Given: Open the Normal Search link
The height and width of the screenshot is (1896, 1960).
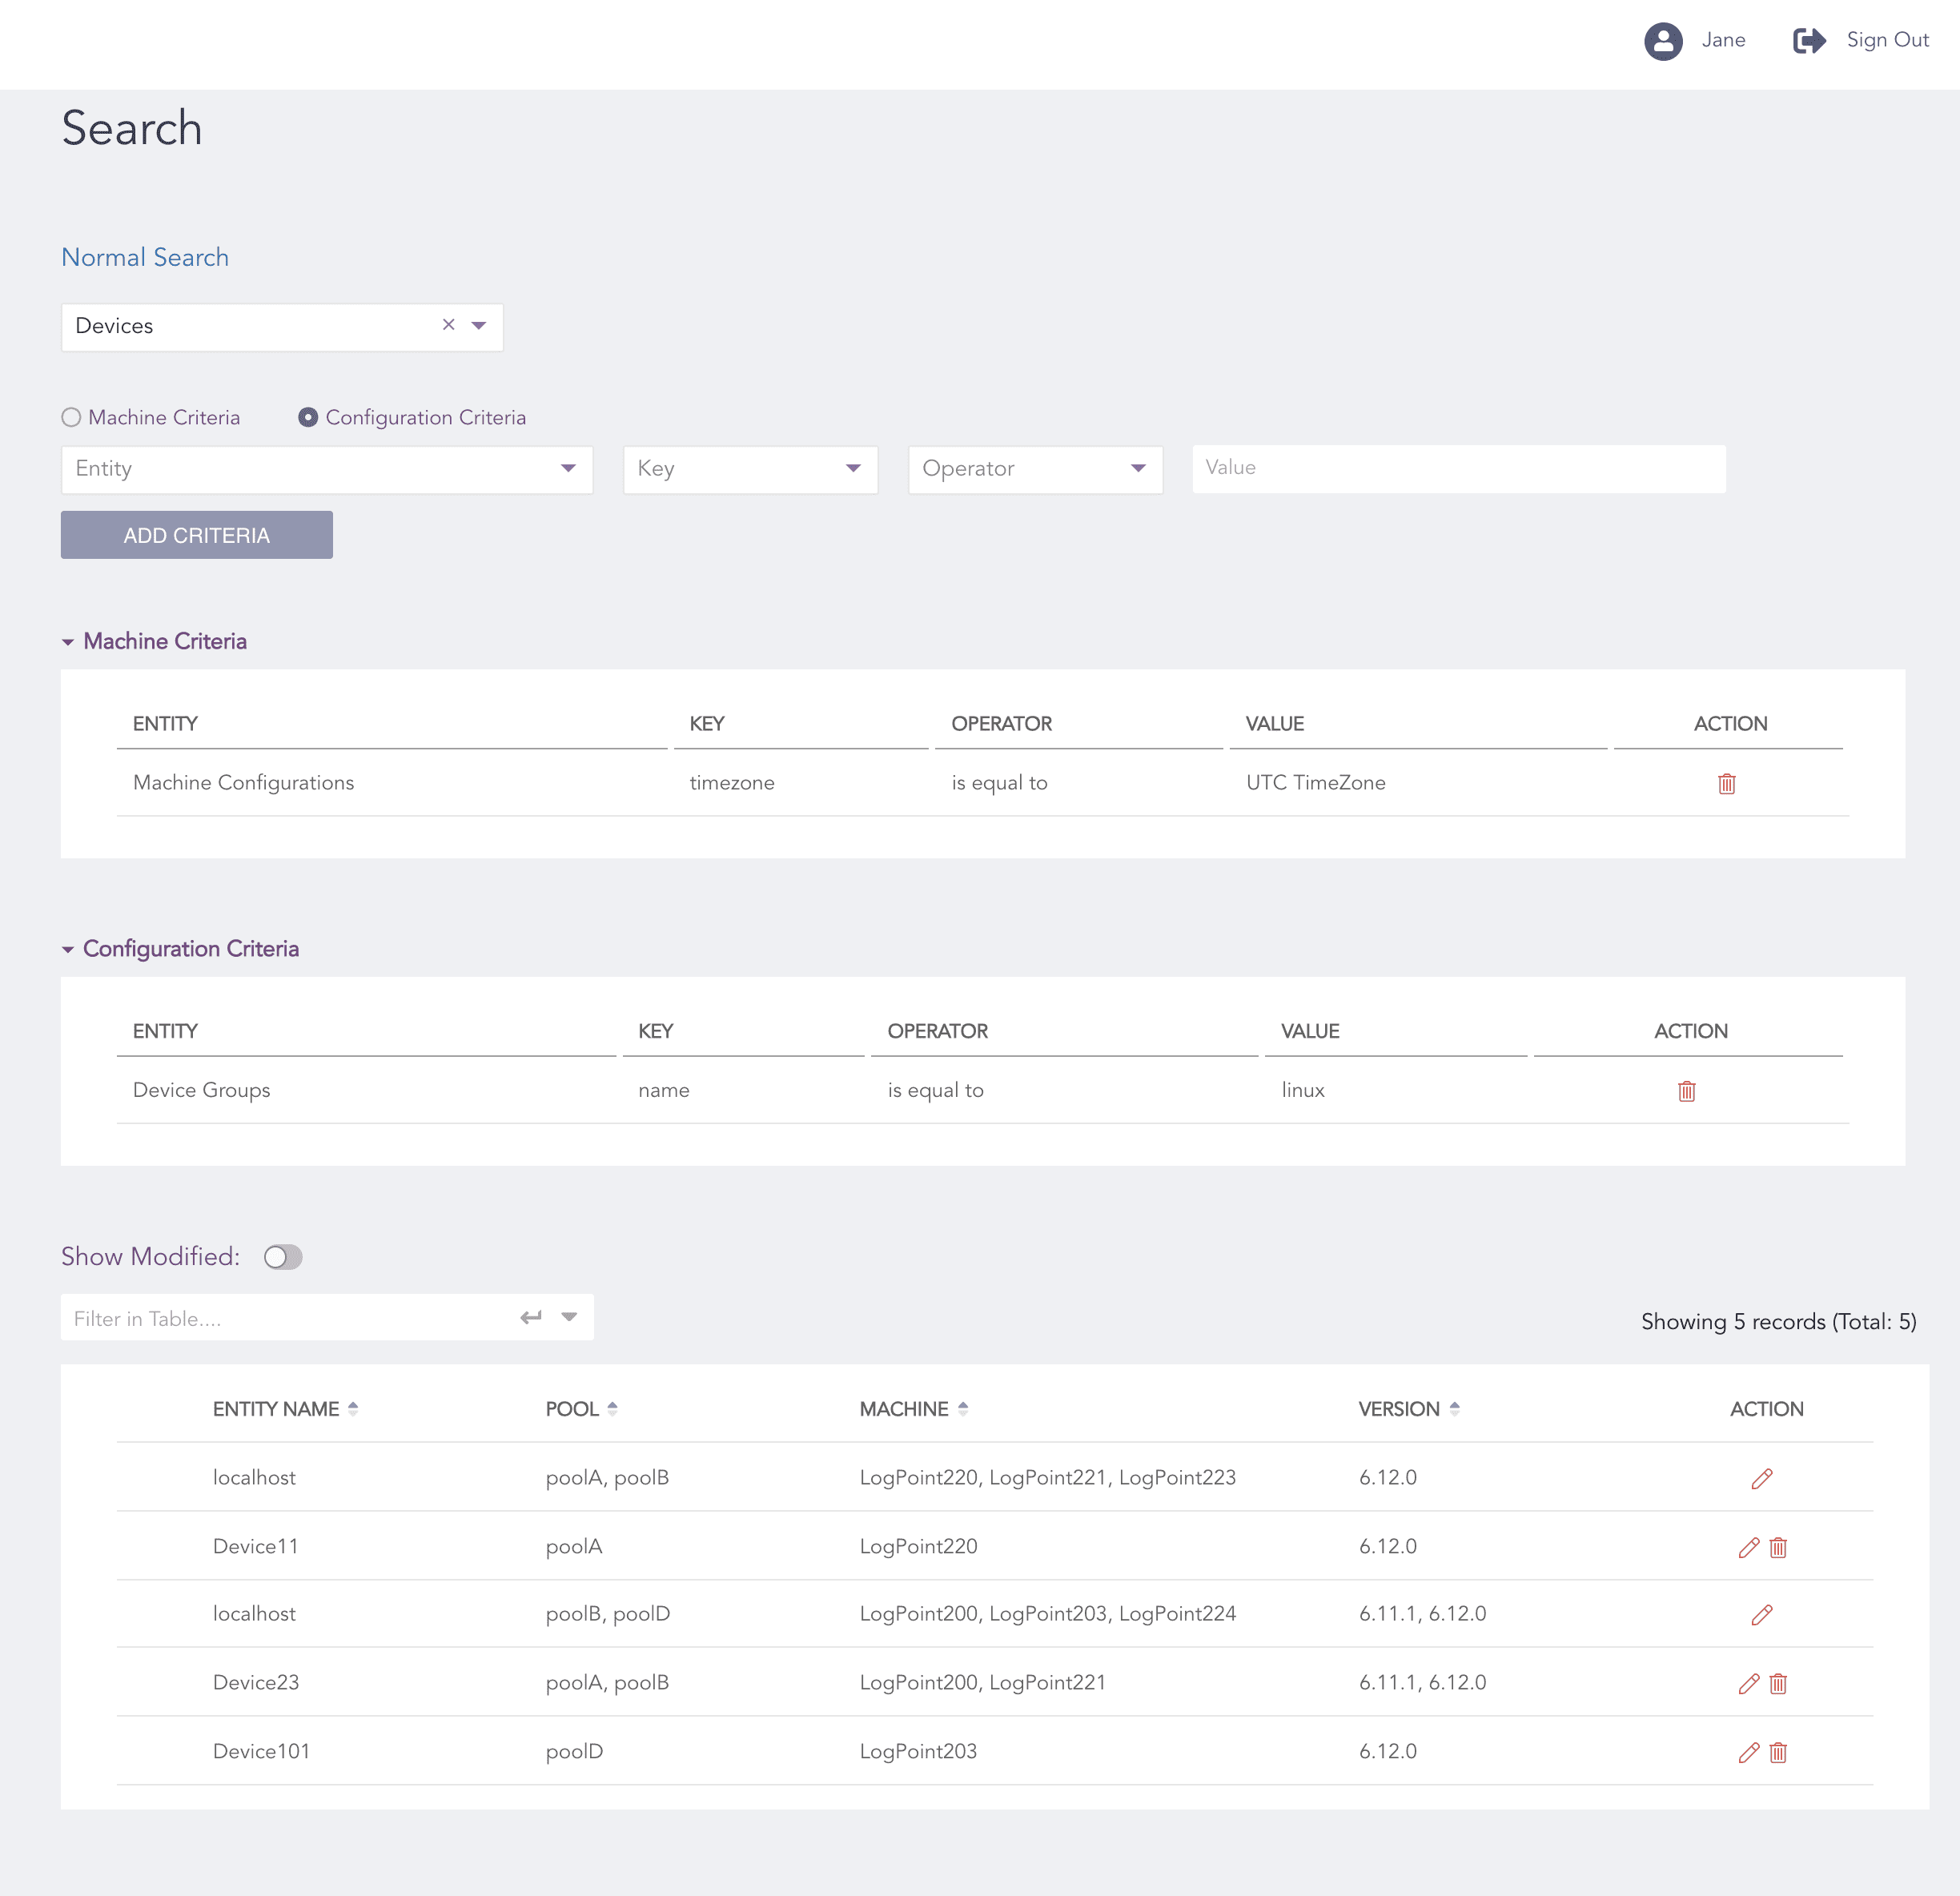Looking at the screenshot, I should click(145, 257).
